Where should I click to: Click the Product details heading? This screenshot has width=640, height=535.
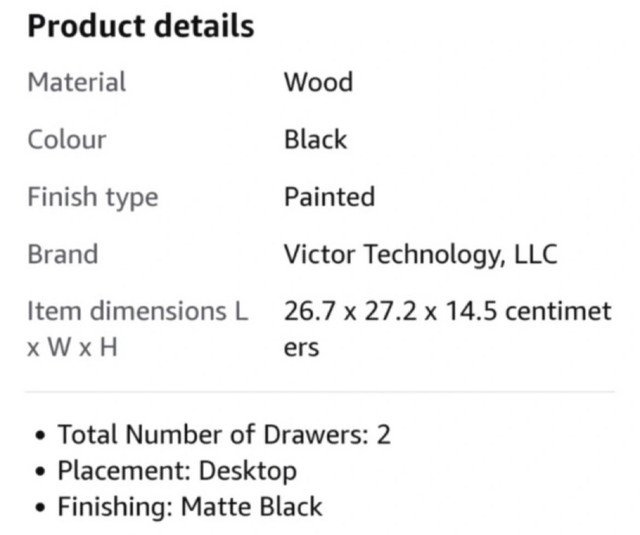[141, 26]
